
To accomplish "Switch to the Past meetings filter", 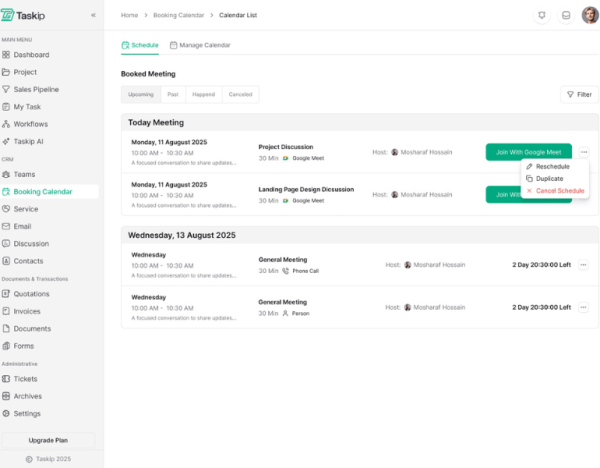I will [173, 94].
